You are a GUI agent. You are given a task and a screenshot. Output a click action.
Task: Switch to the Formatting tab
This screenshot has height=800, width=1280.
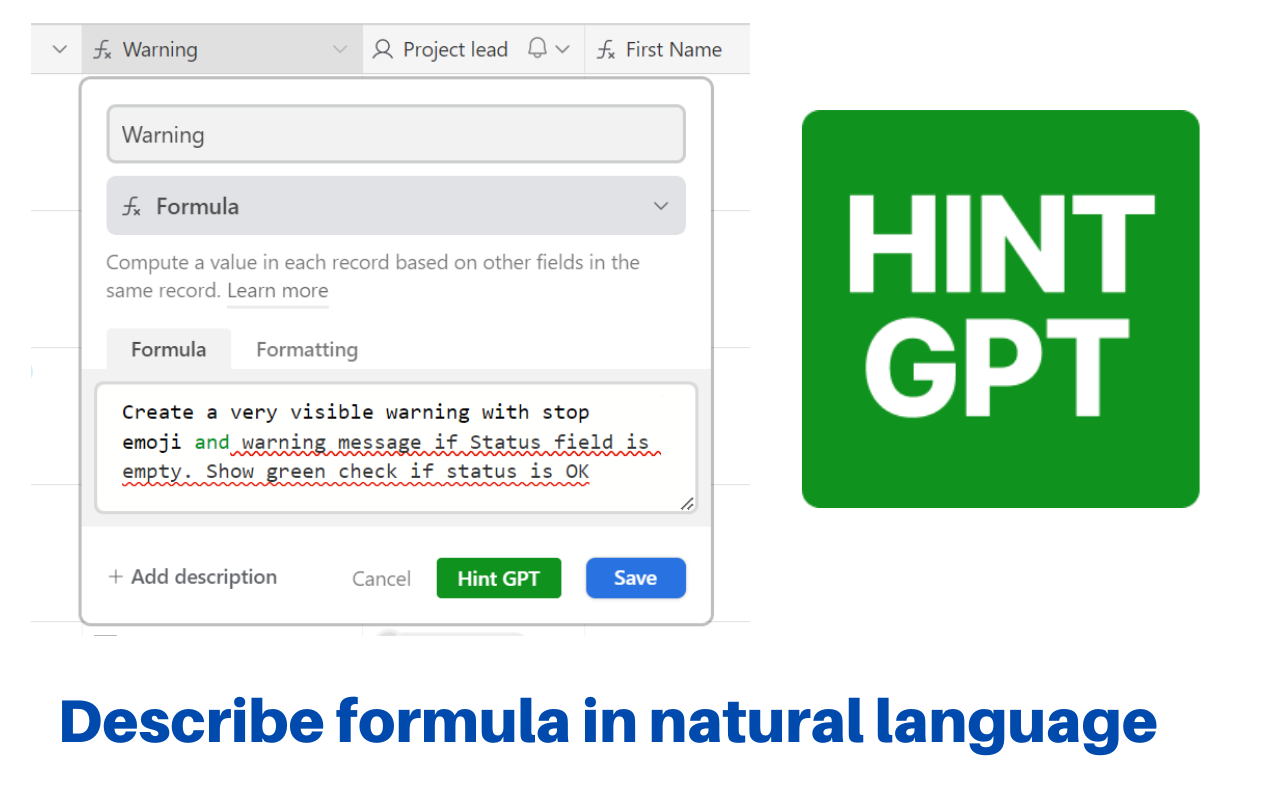[306, 349]
